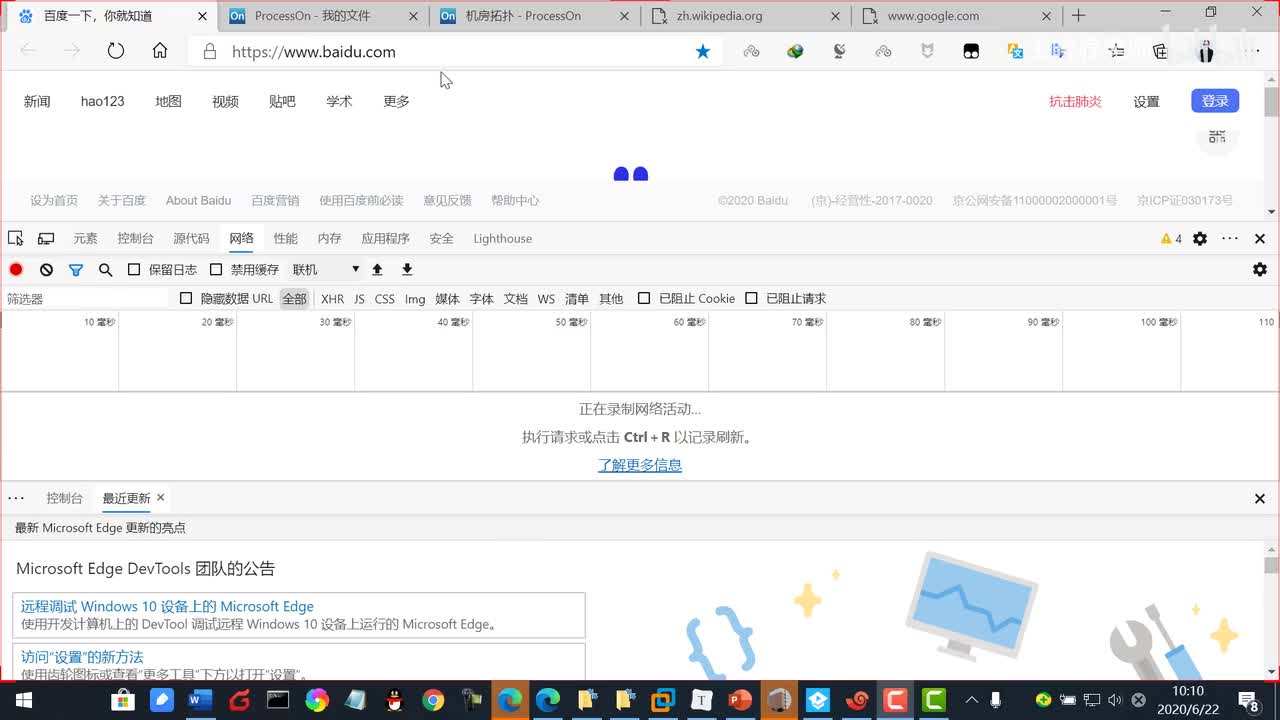Image resolution: width=1280 pixels, height=720 pixels.
Task: Click the inspect element picker icon
Action: coord(16,238)
